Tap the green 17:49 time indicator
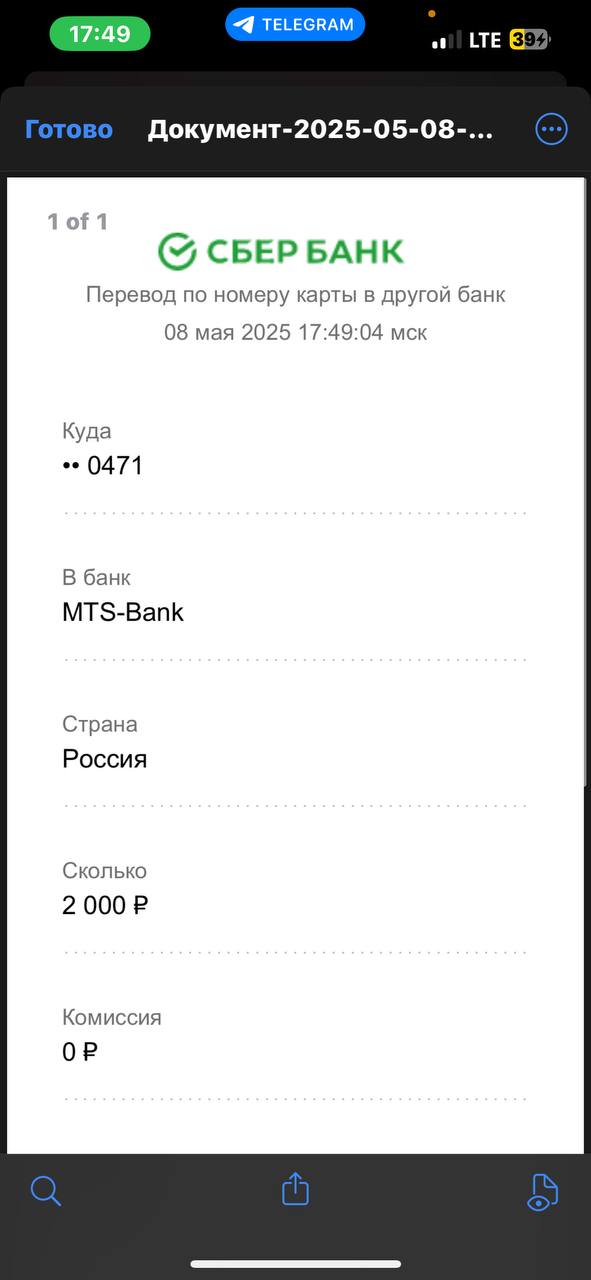The image size is (591, 1280). coord(100,34)
